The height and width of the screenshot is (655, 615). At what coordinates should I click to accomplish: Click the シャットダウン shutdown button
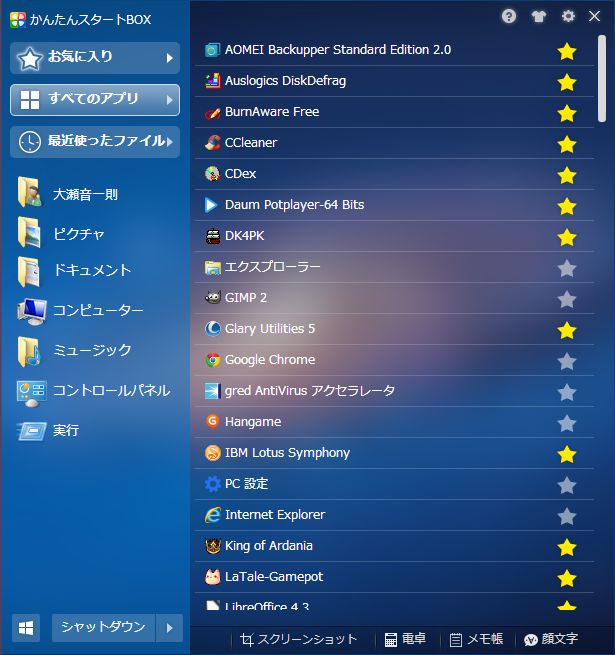tap(103, 627)
